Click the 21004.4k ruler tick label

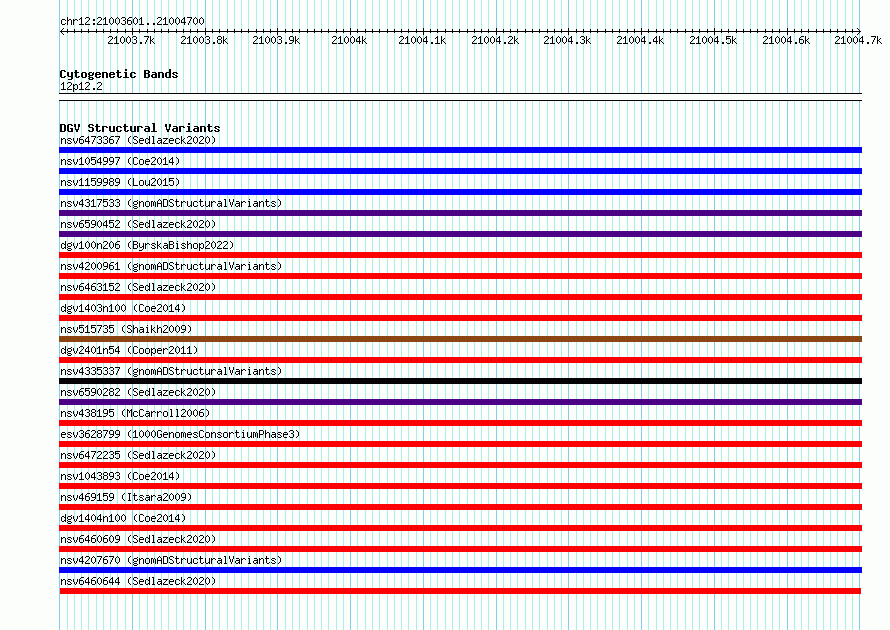click(x=640, y=40)
